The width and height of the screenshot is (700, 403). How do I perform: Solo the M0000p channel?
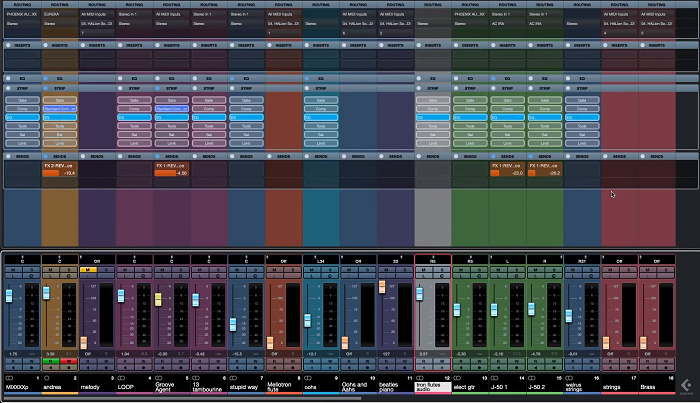[31, 270]
